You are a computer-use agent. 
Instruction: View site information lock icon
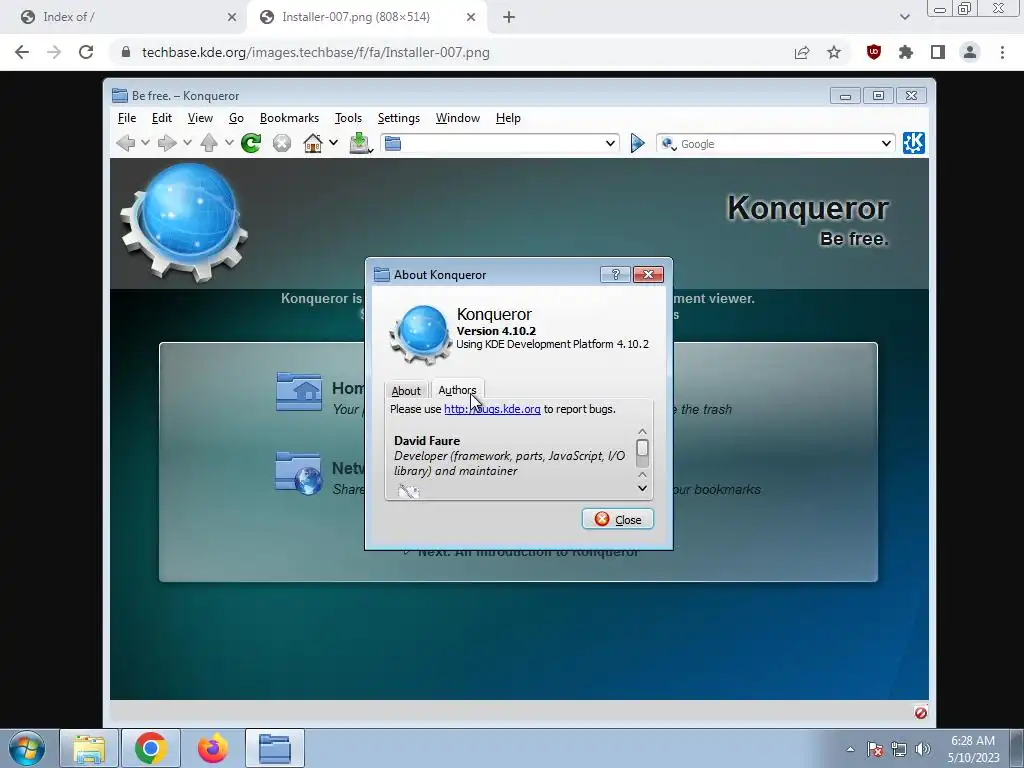point(126,52)
